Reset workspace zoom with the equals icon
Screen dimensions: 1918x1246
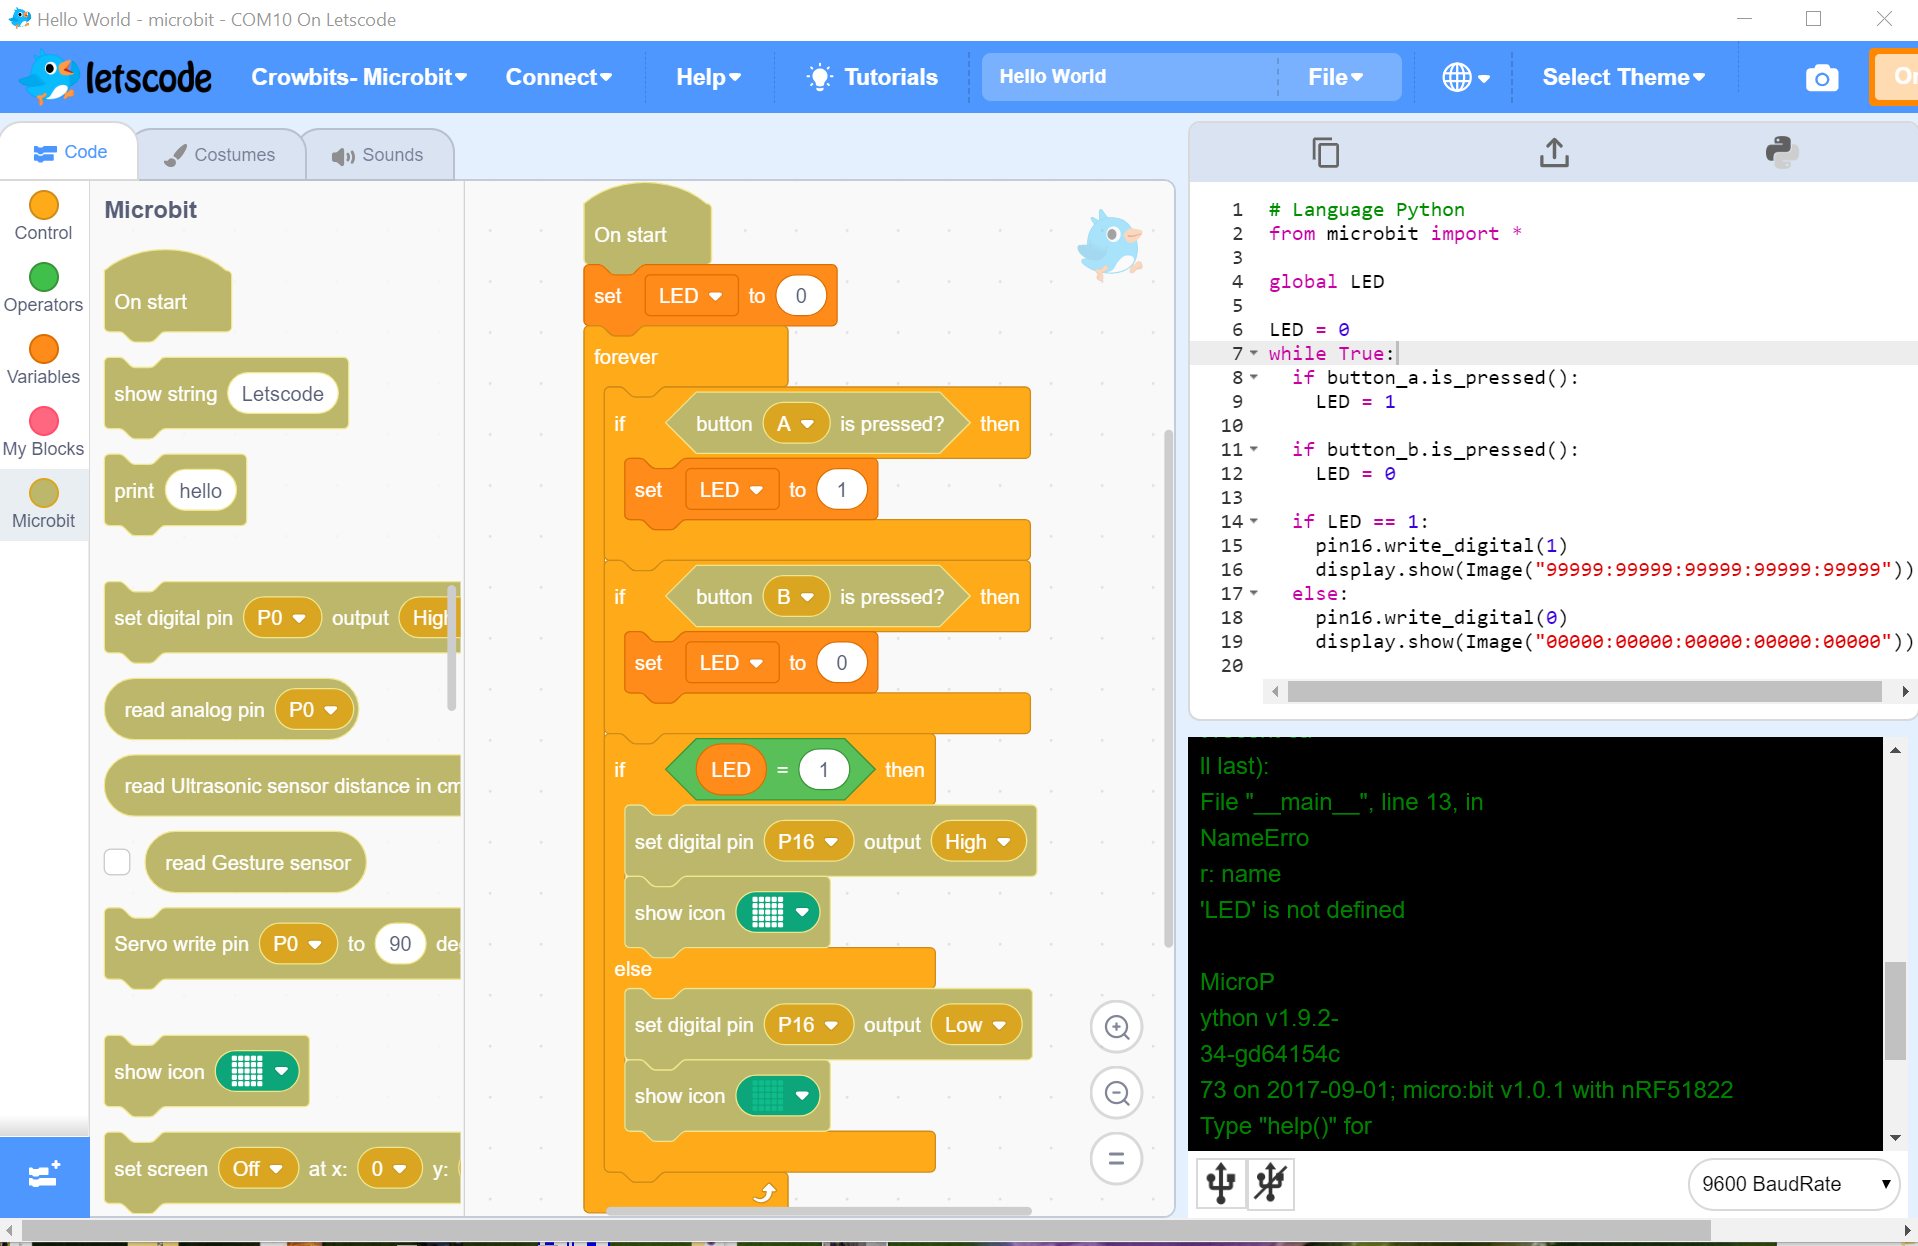[x=1117, y=1159]
